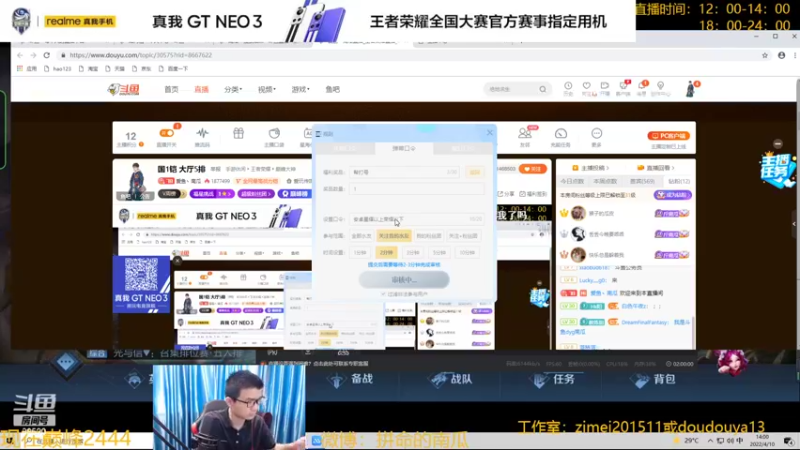The width and height of the screenshot is (800, 450).
Task: Open the notifications bell icon in the header
Action: point(641,86)
